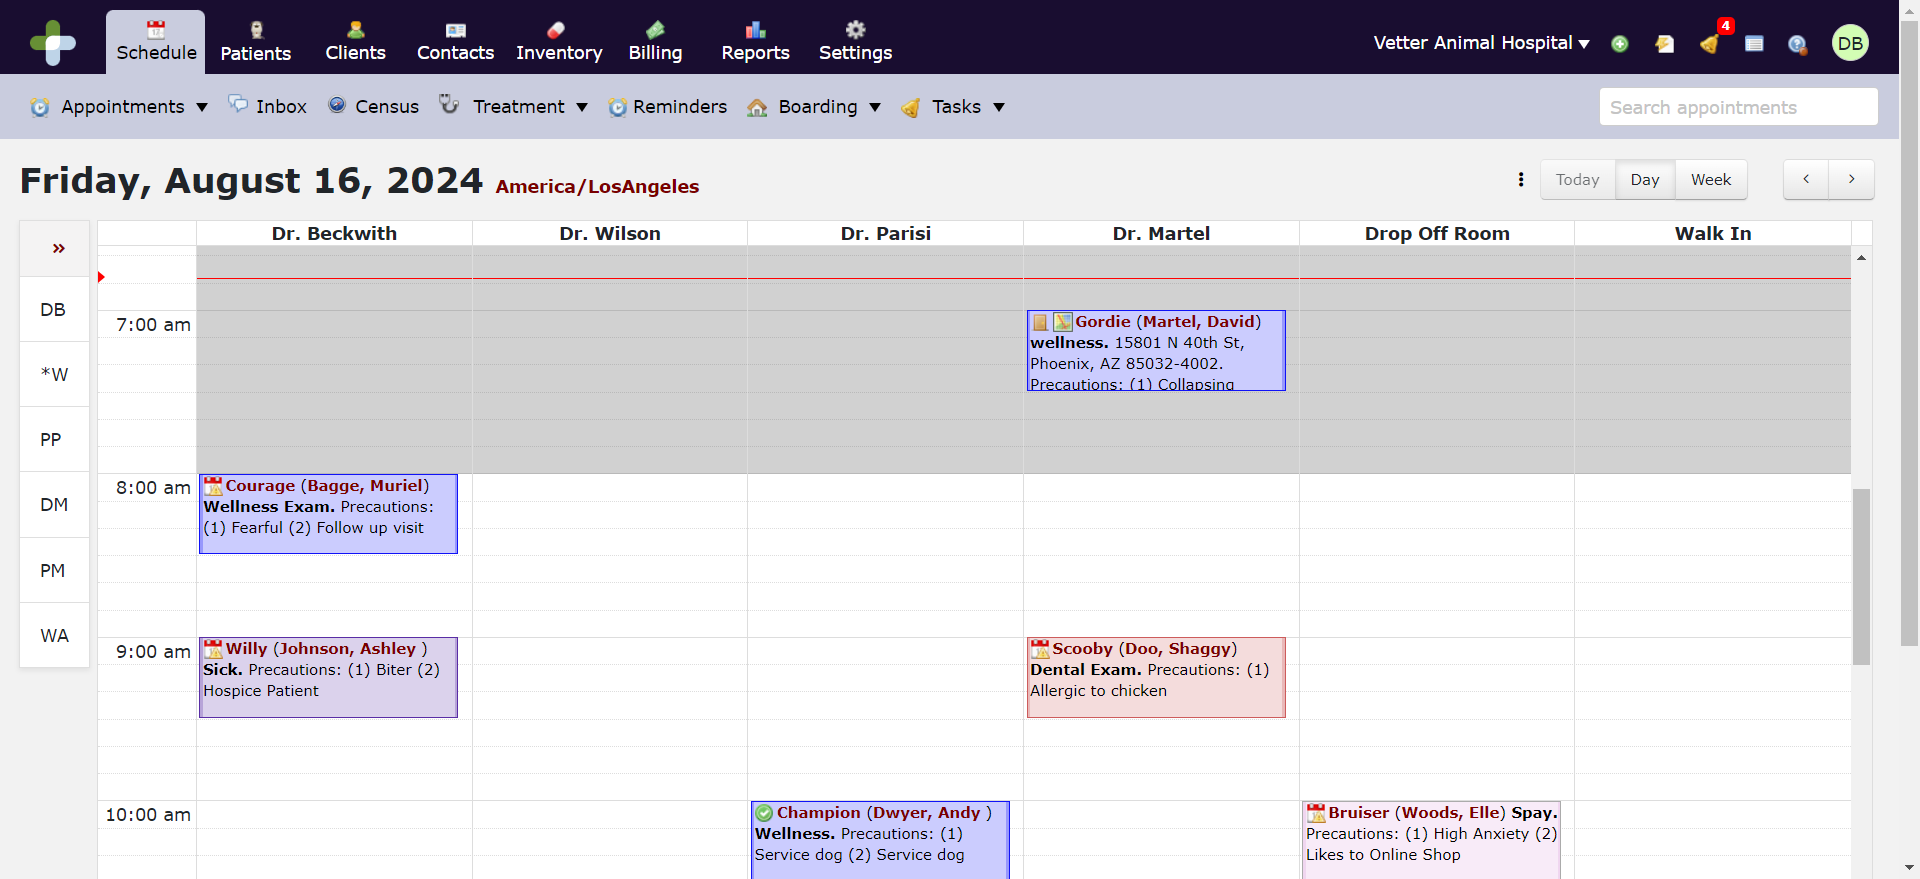Open the help question mark icon
Screen dimensions: 1920x879
tap(1797, 44)
